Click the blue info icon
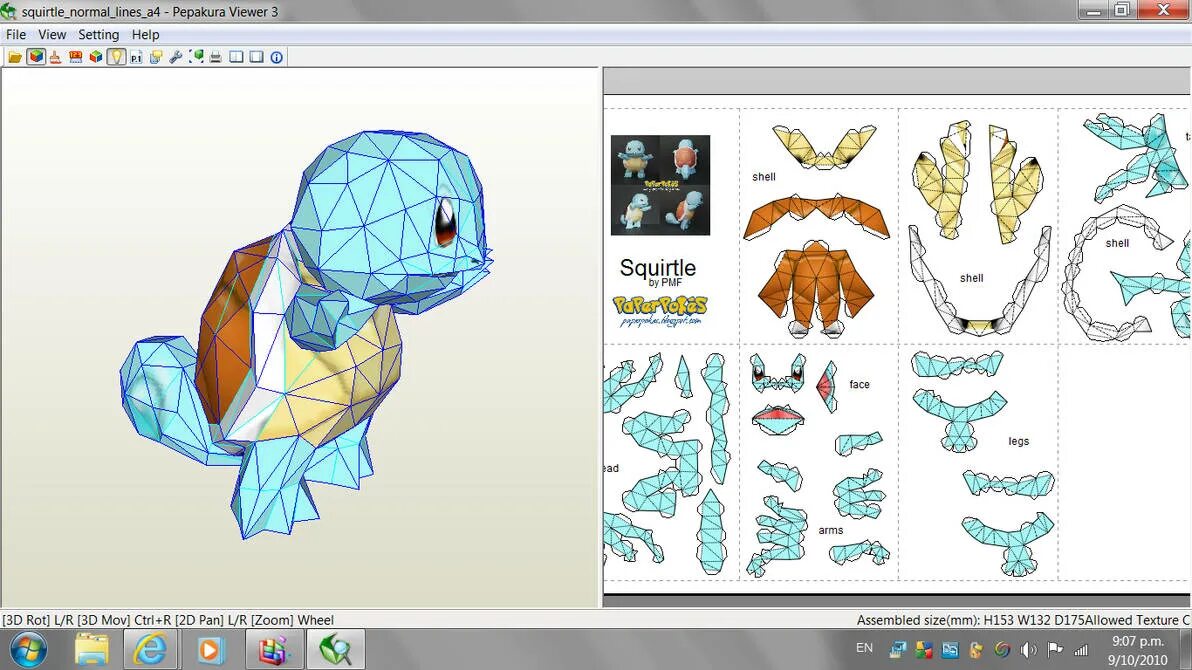This screenshot has width=1192, height=670. (x=277, y=57)
